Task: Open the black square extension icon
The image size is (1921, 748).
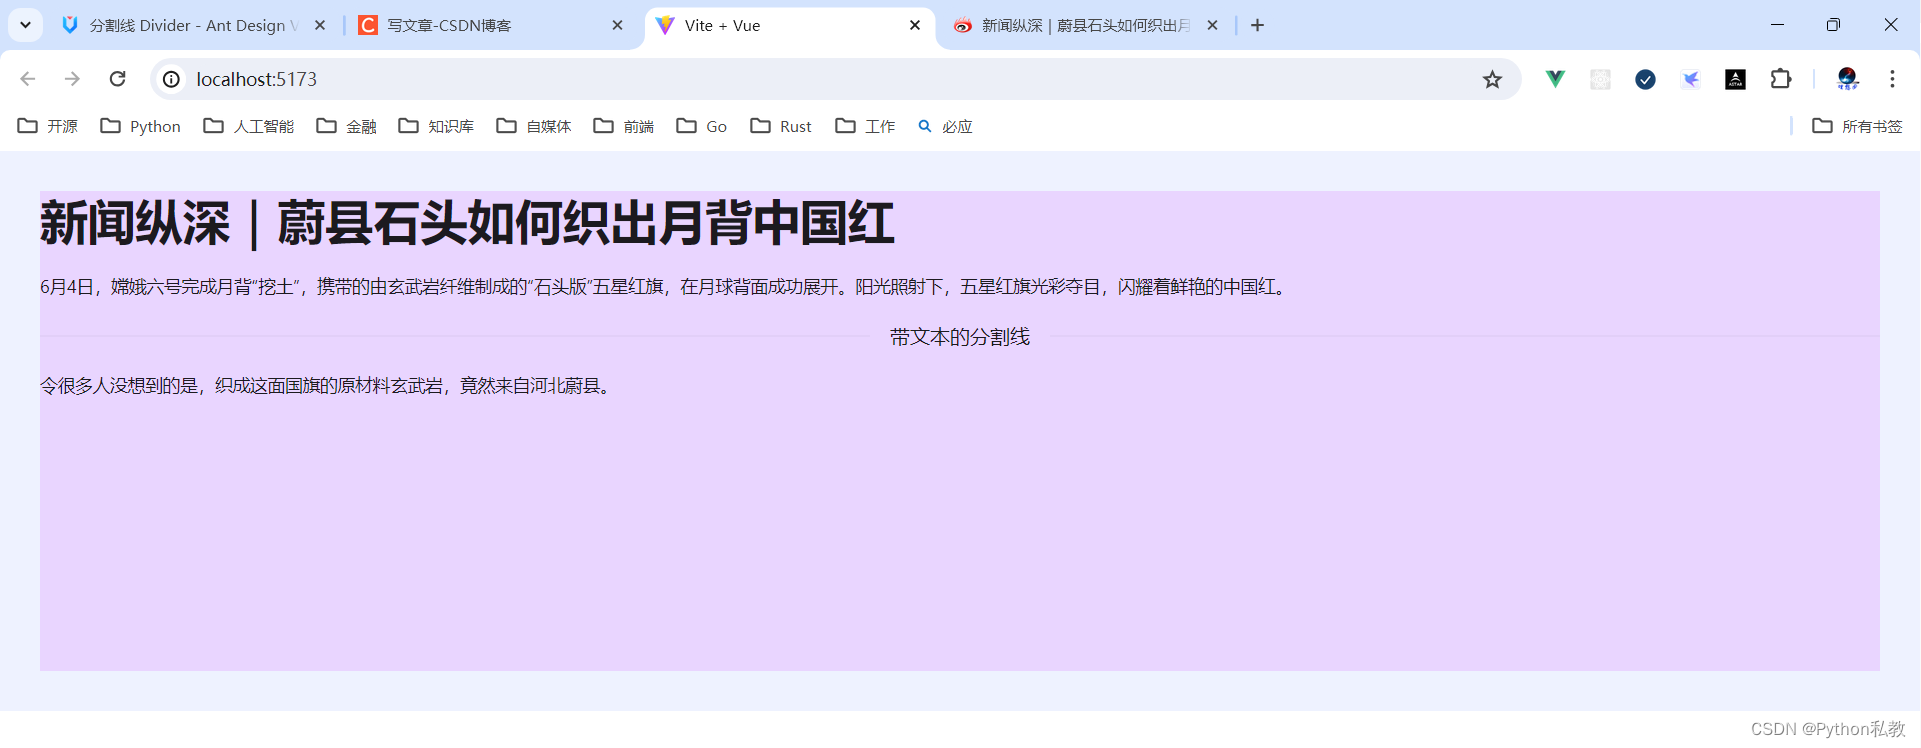Action: pos(1735,79)
